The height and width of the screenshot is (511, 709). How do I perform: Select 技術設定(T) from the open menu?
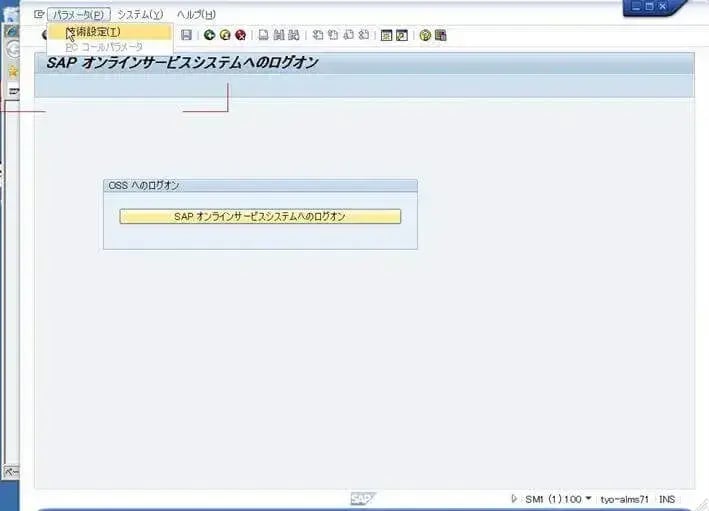(x=93, y=32)
